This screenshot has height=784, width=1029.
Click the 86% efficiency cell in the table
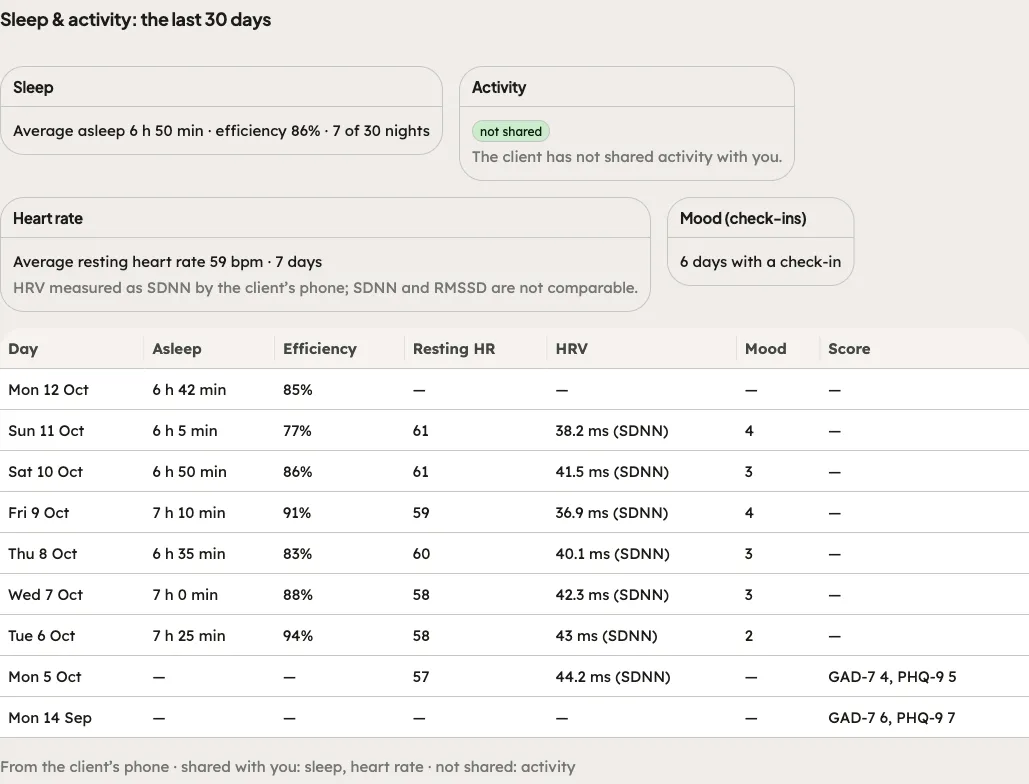click(297, 472)
